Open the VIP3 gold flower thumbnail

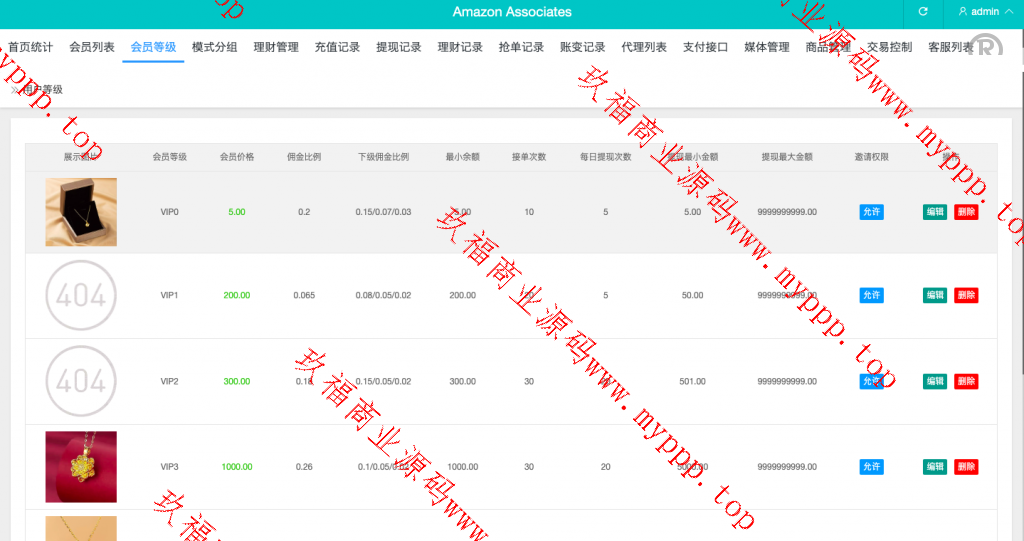(81, 467)
